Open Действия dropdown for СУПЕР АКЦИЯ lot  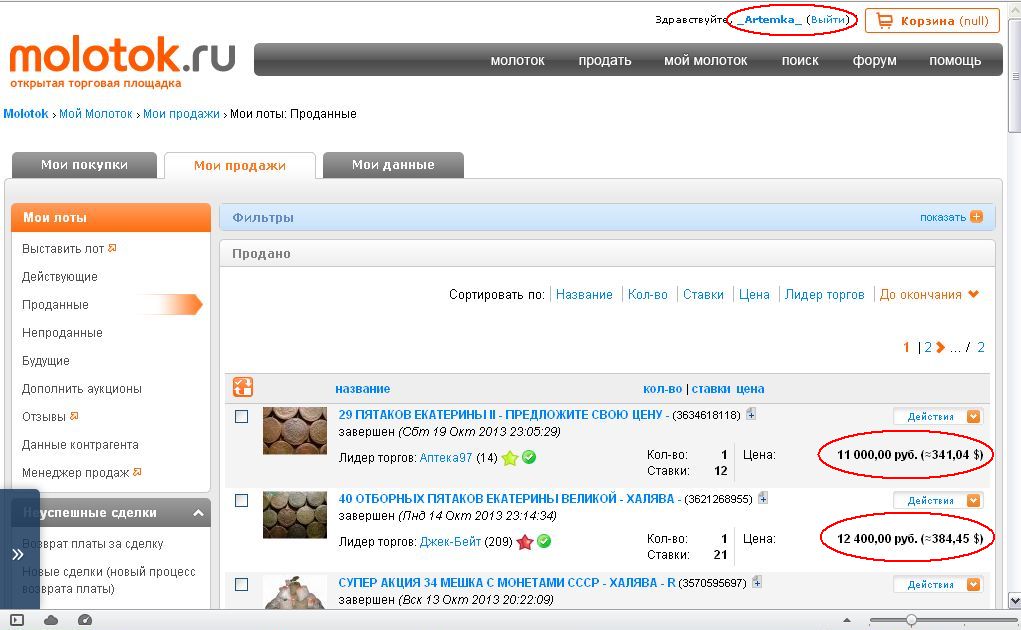pos(938,584)
